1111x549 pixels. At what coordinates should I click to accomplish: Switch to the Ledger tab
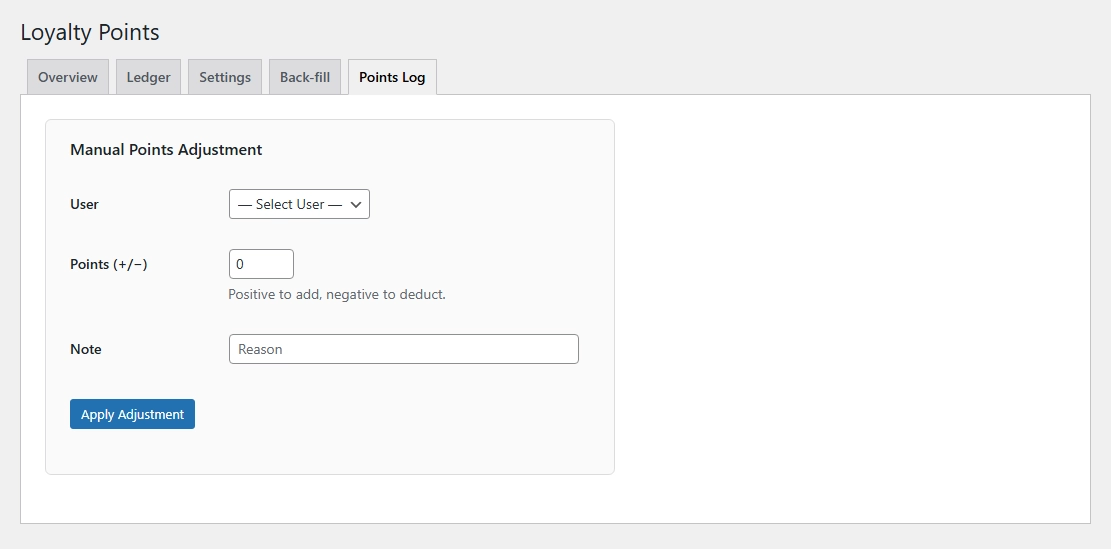pos(148,77)
